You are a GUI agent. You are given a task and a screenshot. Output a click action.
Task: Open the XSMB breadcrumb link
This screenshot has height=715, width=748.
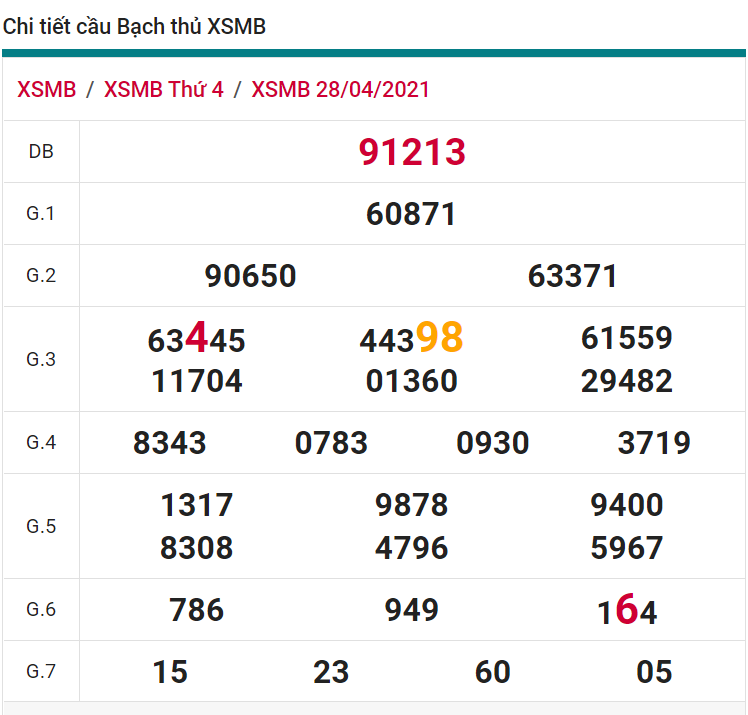[47, 89]
